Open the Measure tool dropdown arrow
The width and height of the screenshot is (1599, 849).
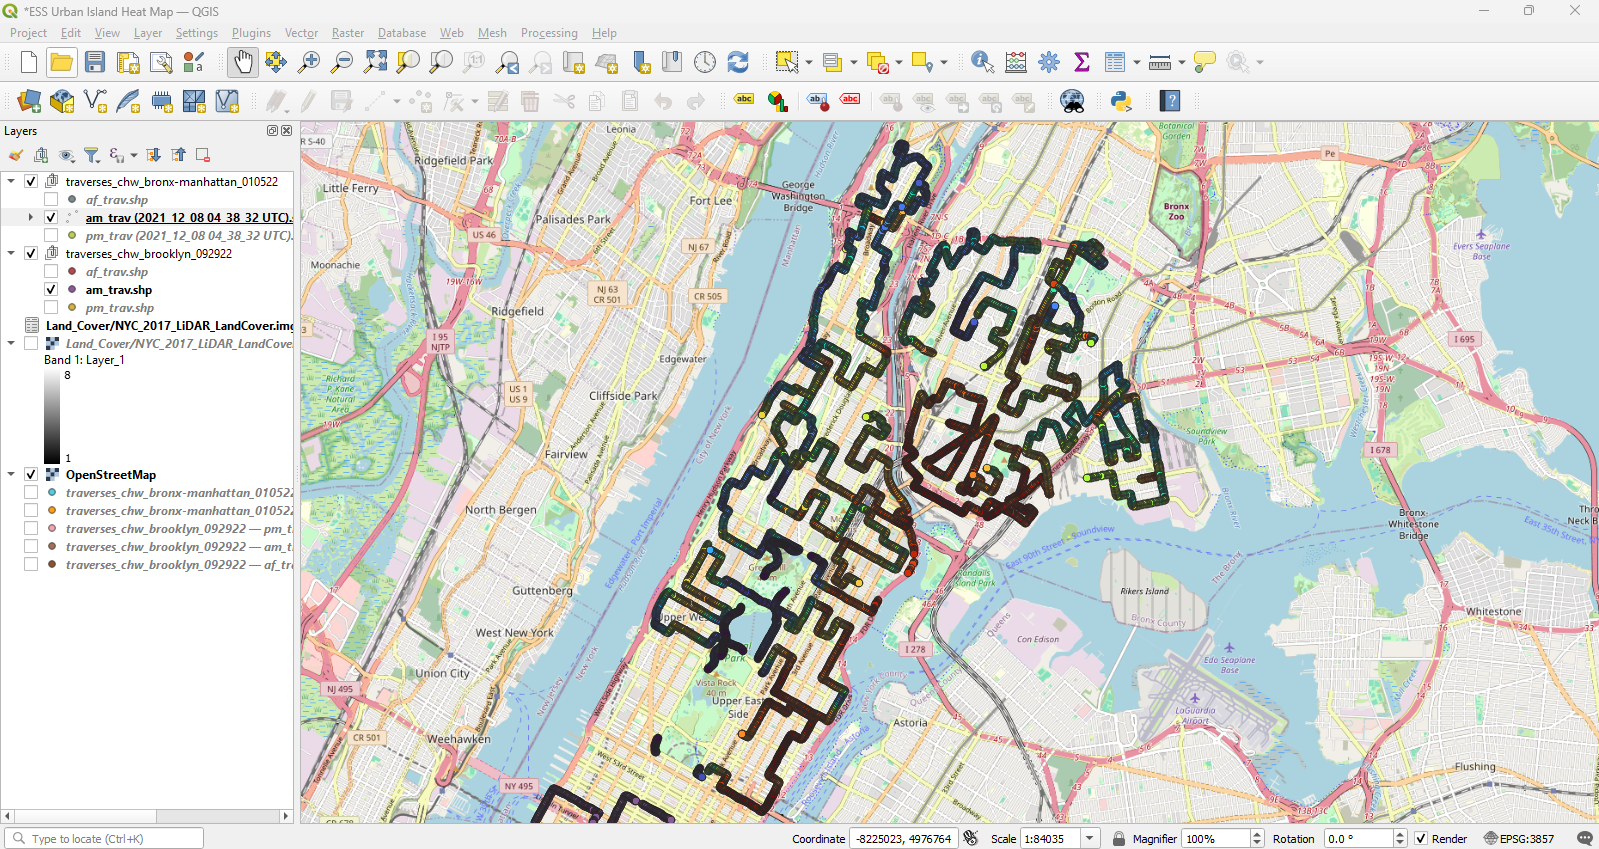pos(1182,62)
